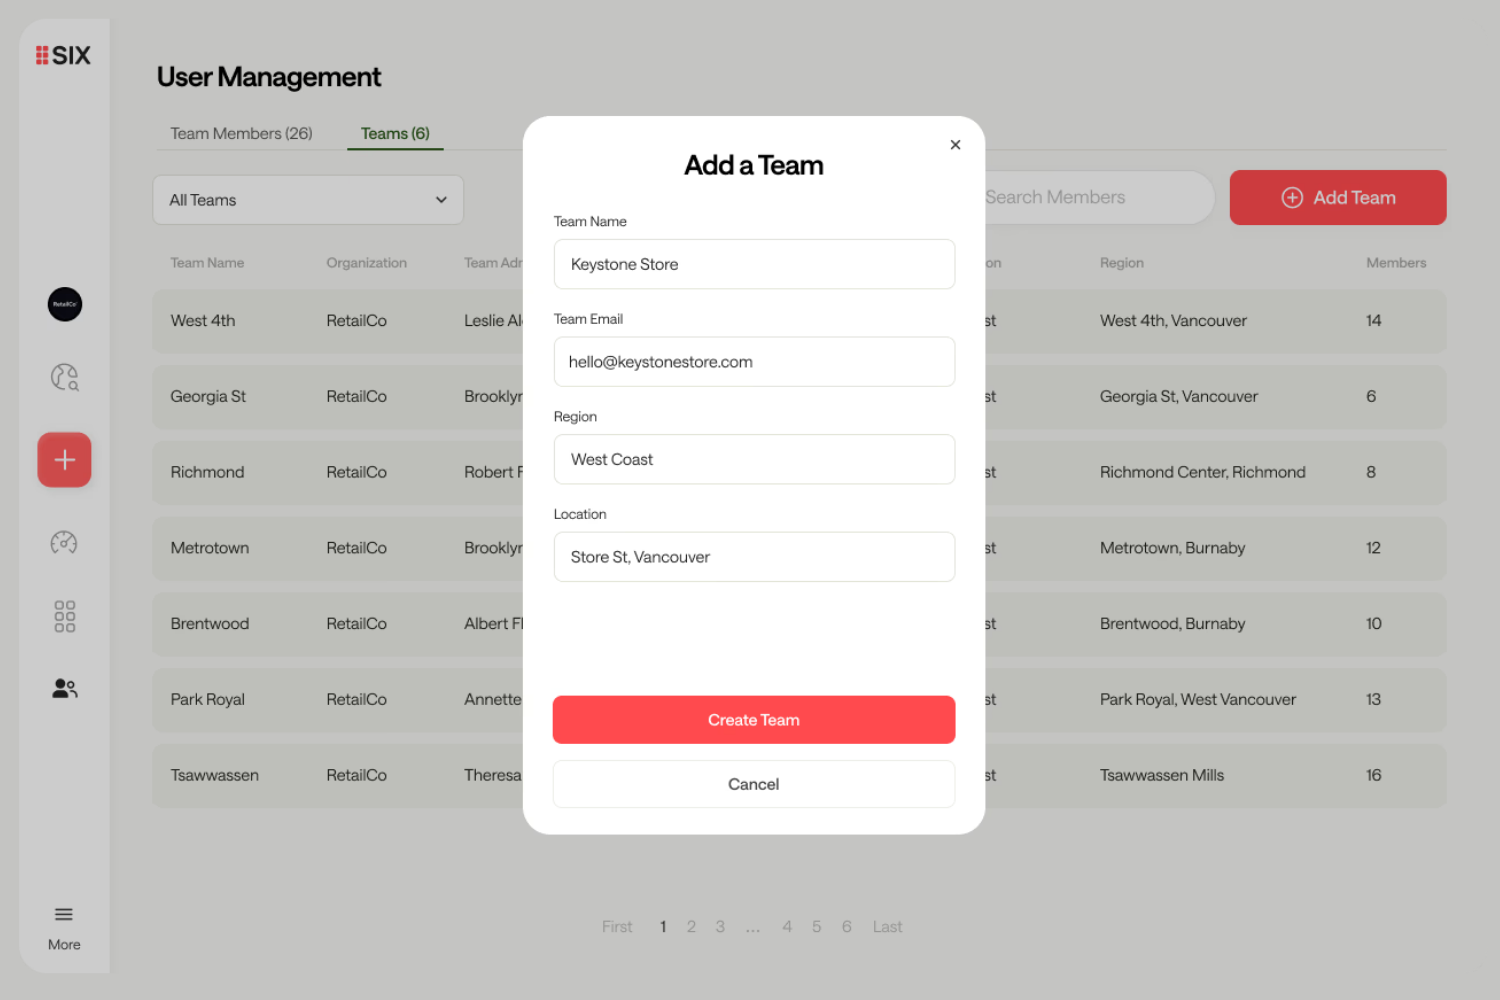The image size is (1500, 1000).
Task: Select the West 4th team name
Action: pyautogui.click(x=203, y=321)
